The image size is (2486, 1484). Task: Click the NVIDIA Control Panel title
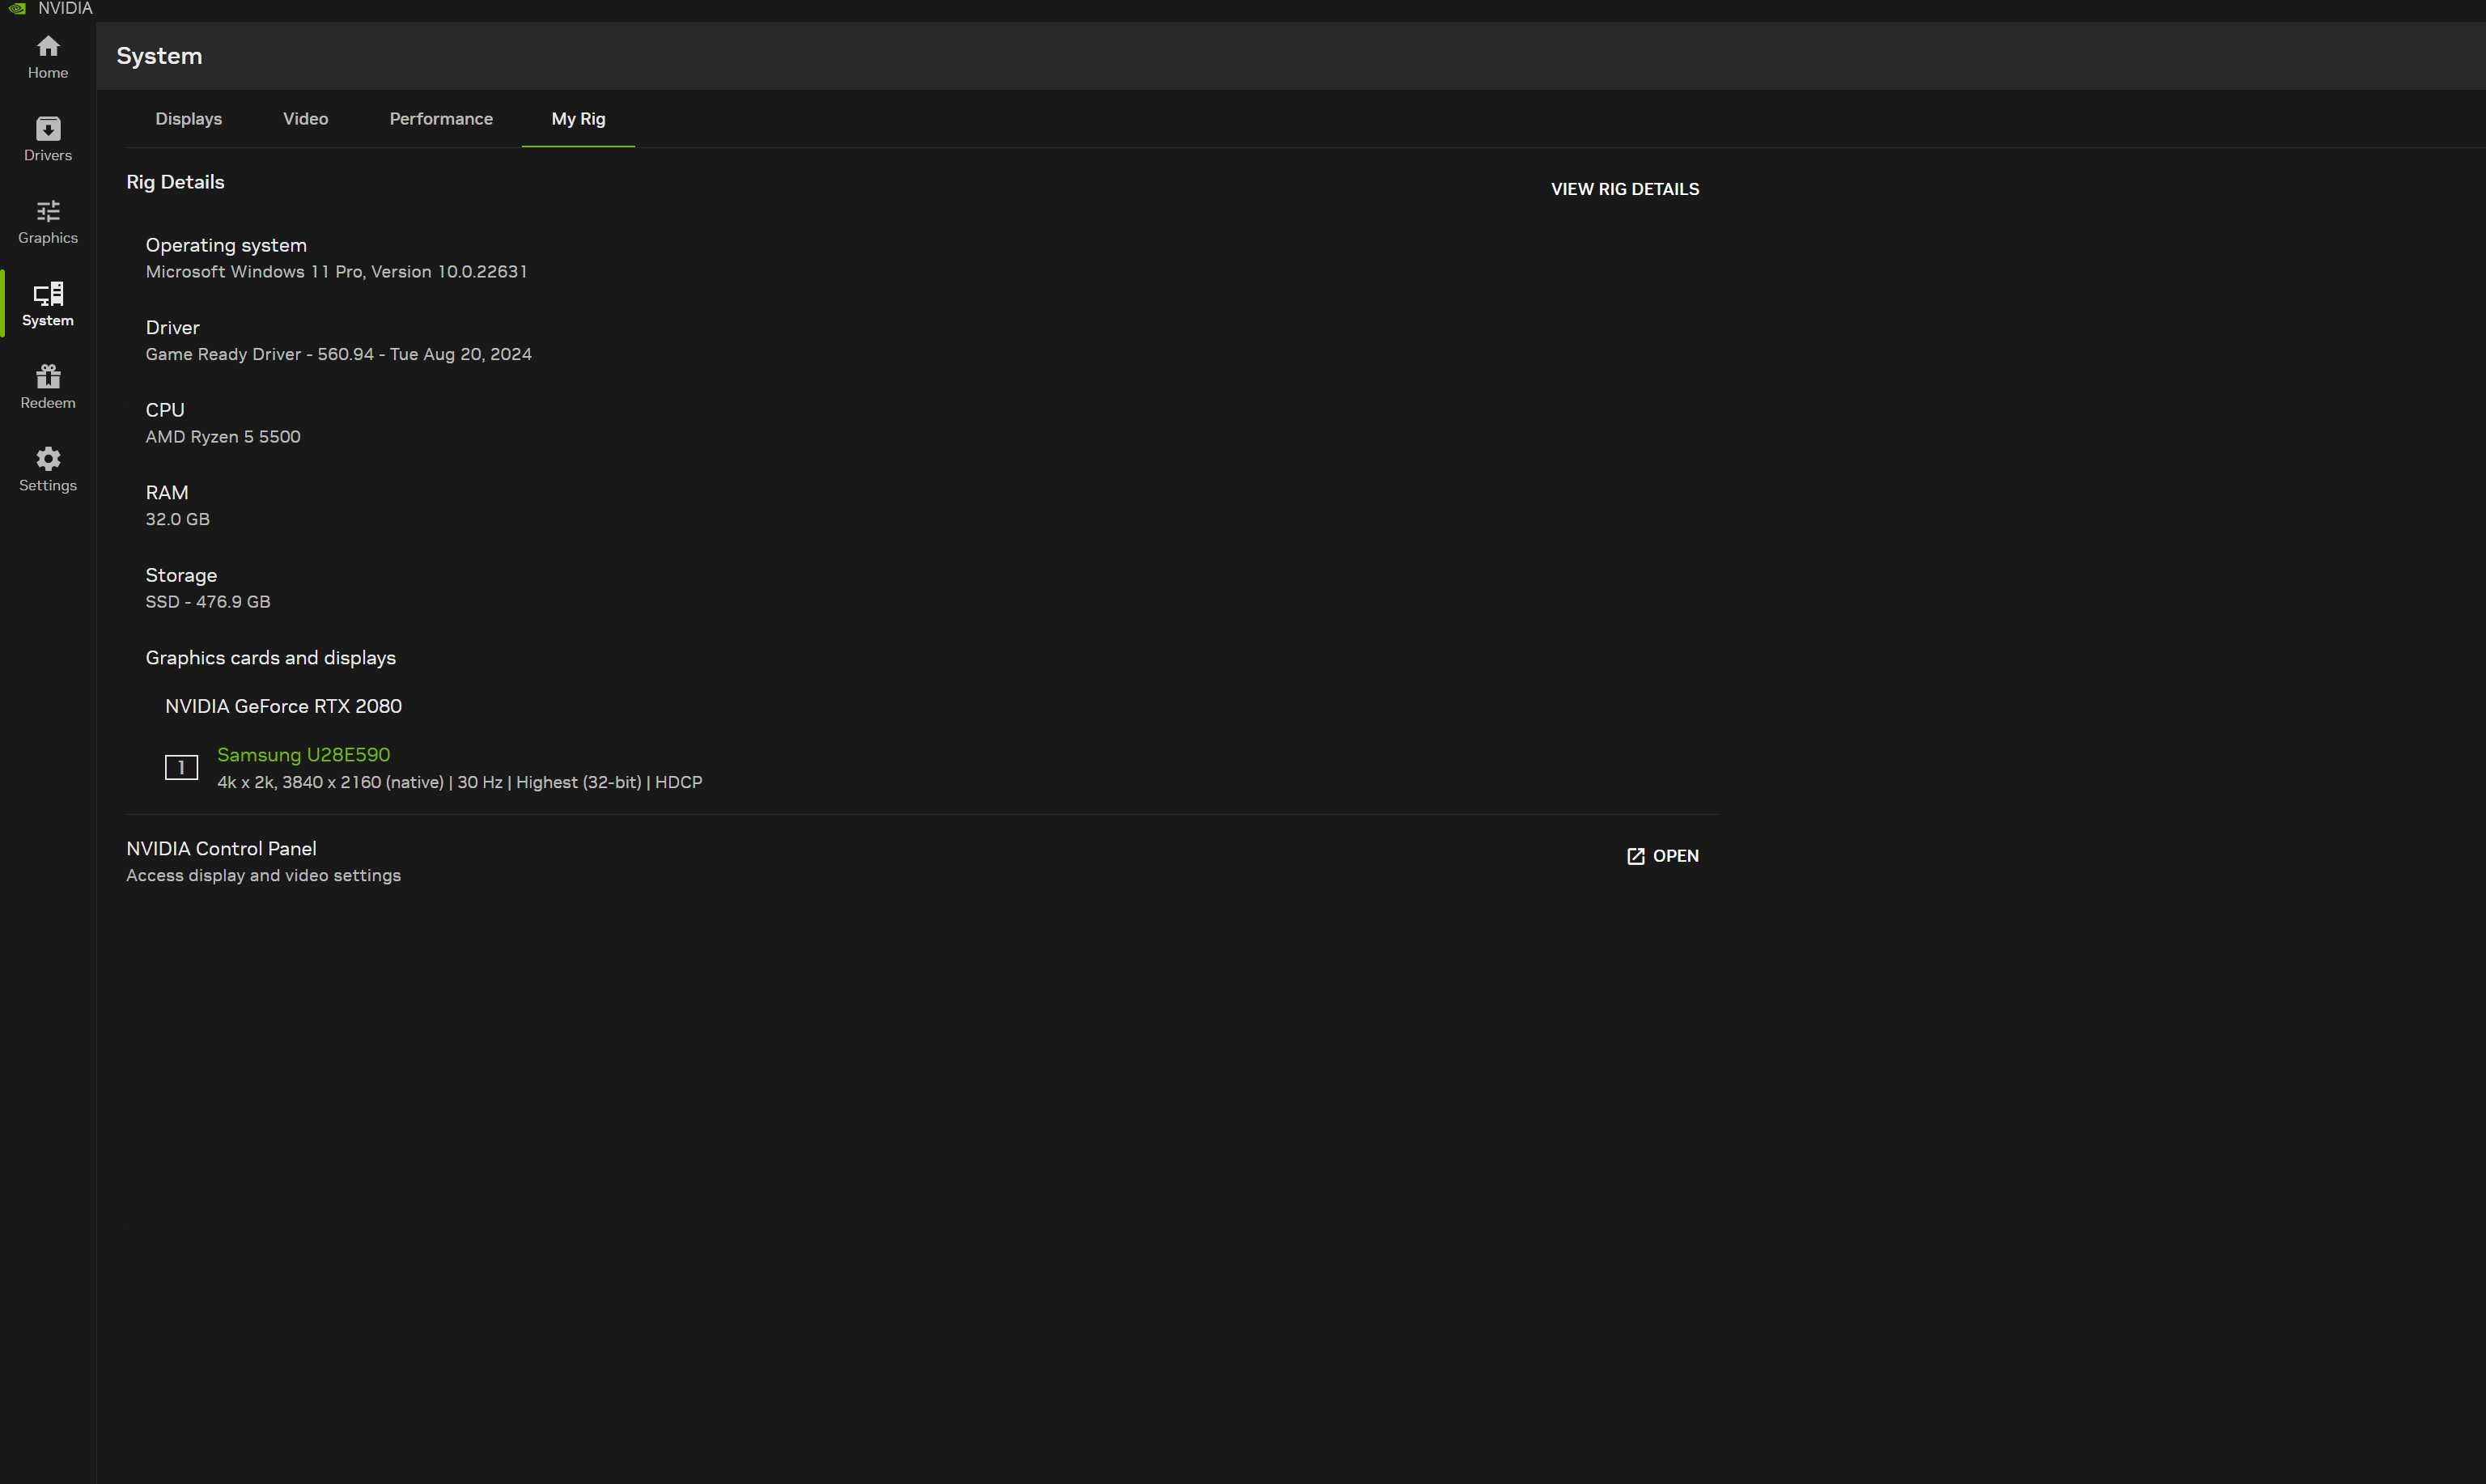(221, 848)
